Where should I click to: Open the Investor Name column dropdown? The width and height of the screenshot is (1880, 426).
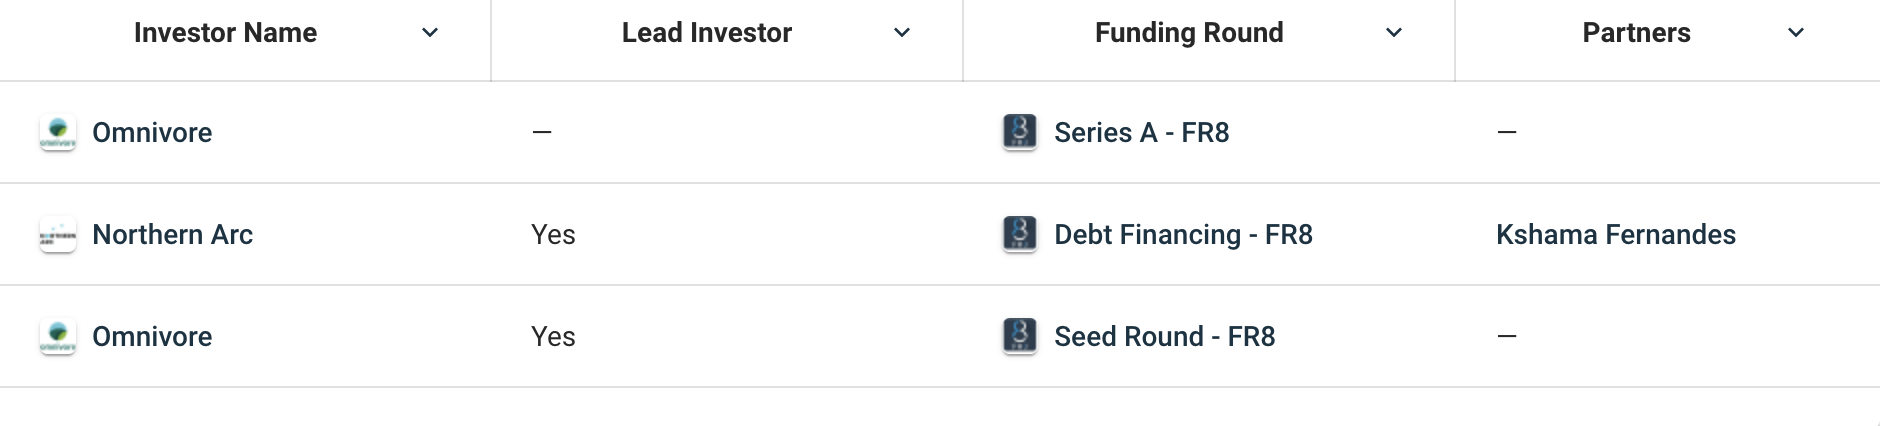coord(430,33)
